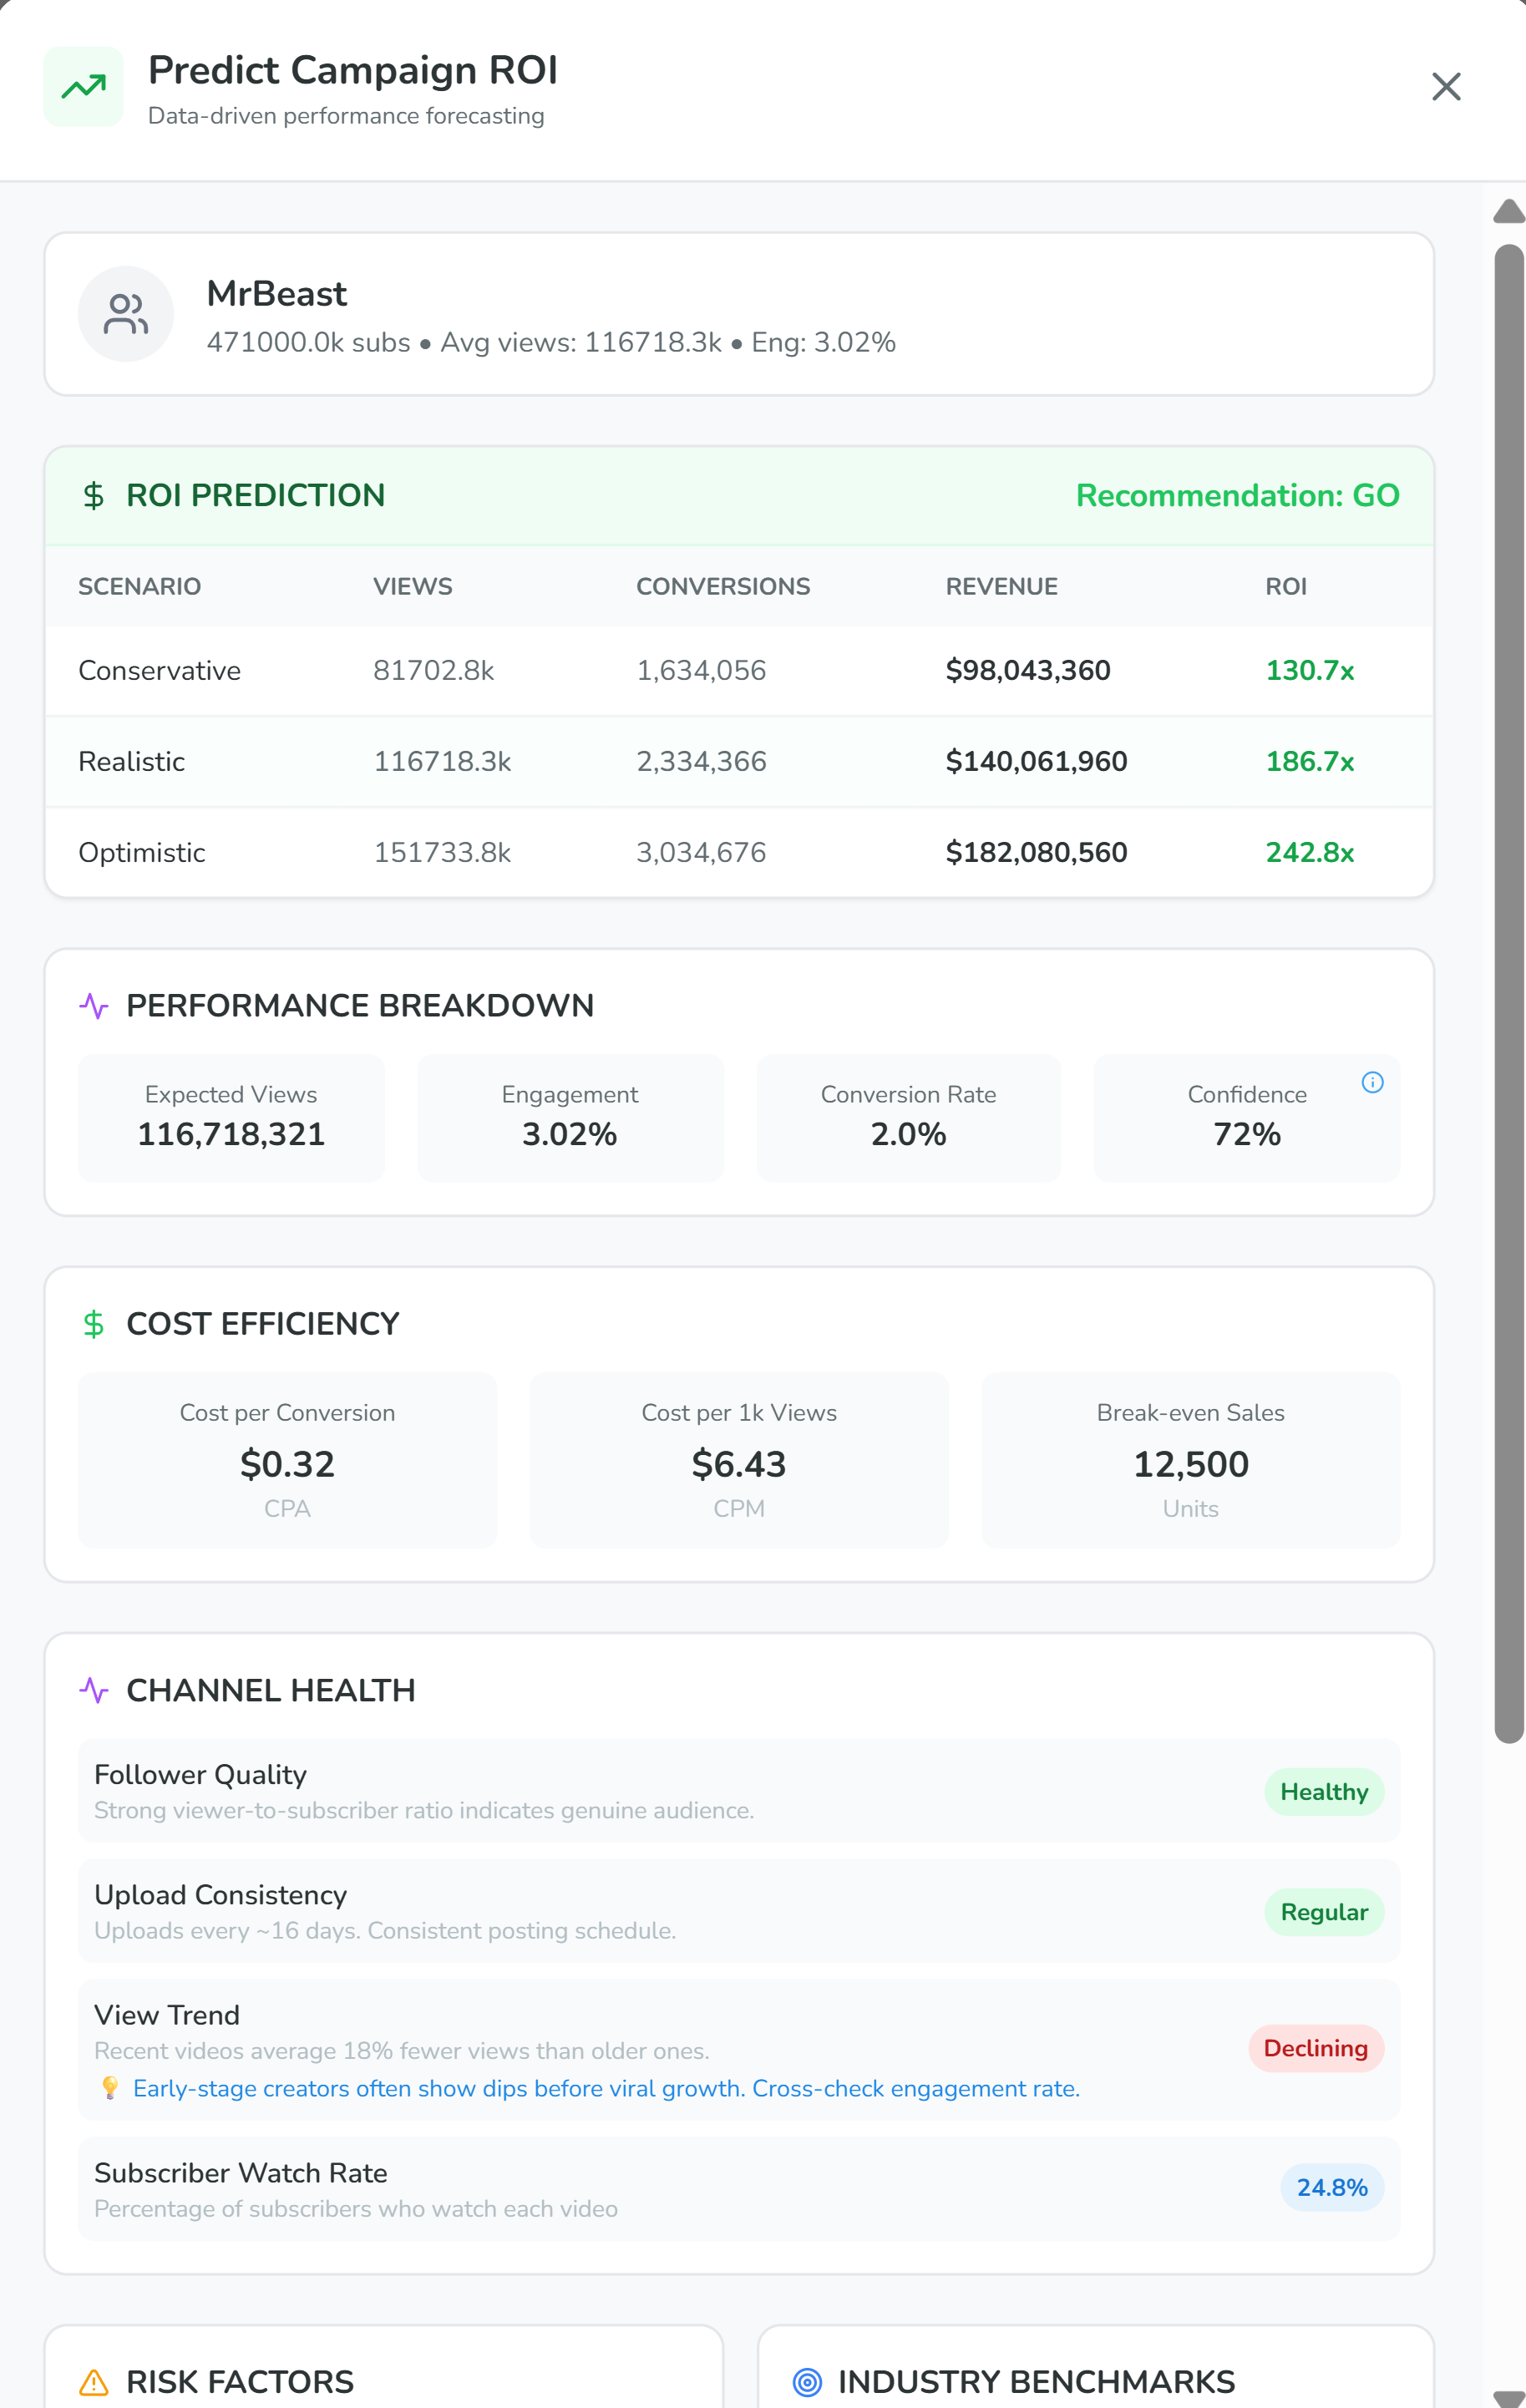This screenshot has width=1526, height=2408.
Task: Click the Engagement 3.02% card
Action: click(x=570, y=1118)
